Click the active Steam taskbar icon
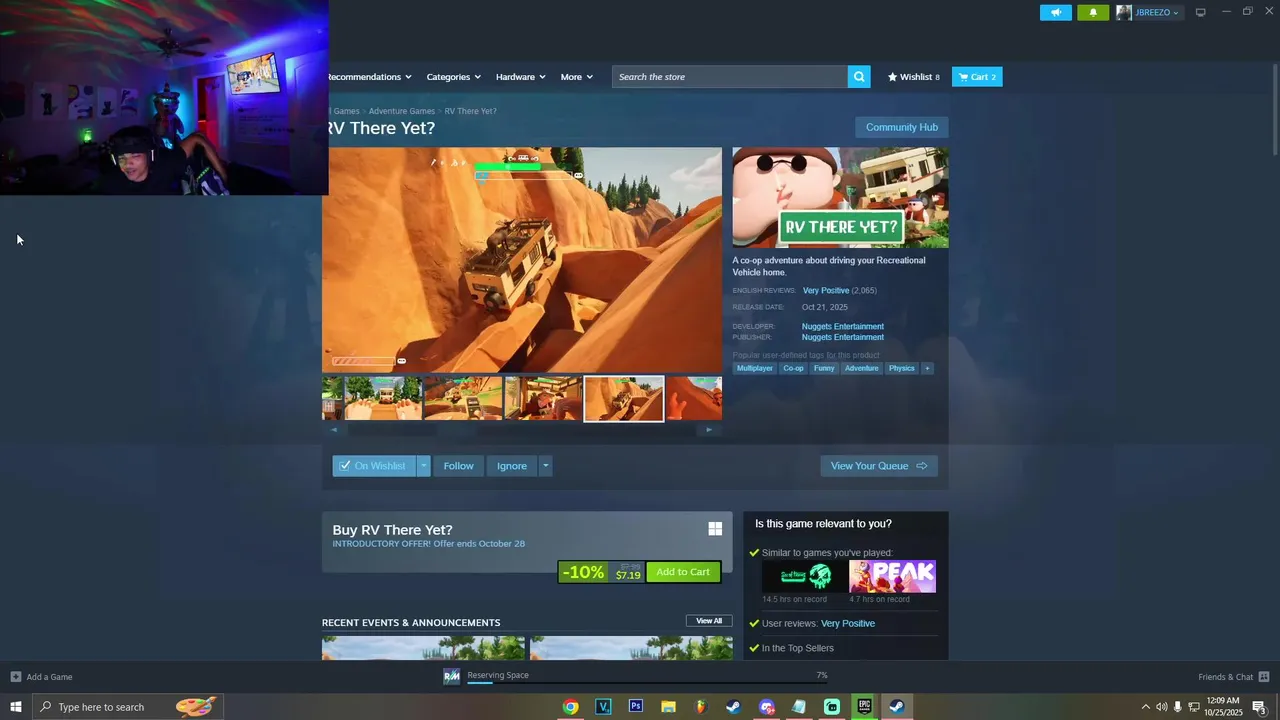1280x720 pixels. click(897, 707)
